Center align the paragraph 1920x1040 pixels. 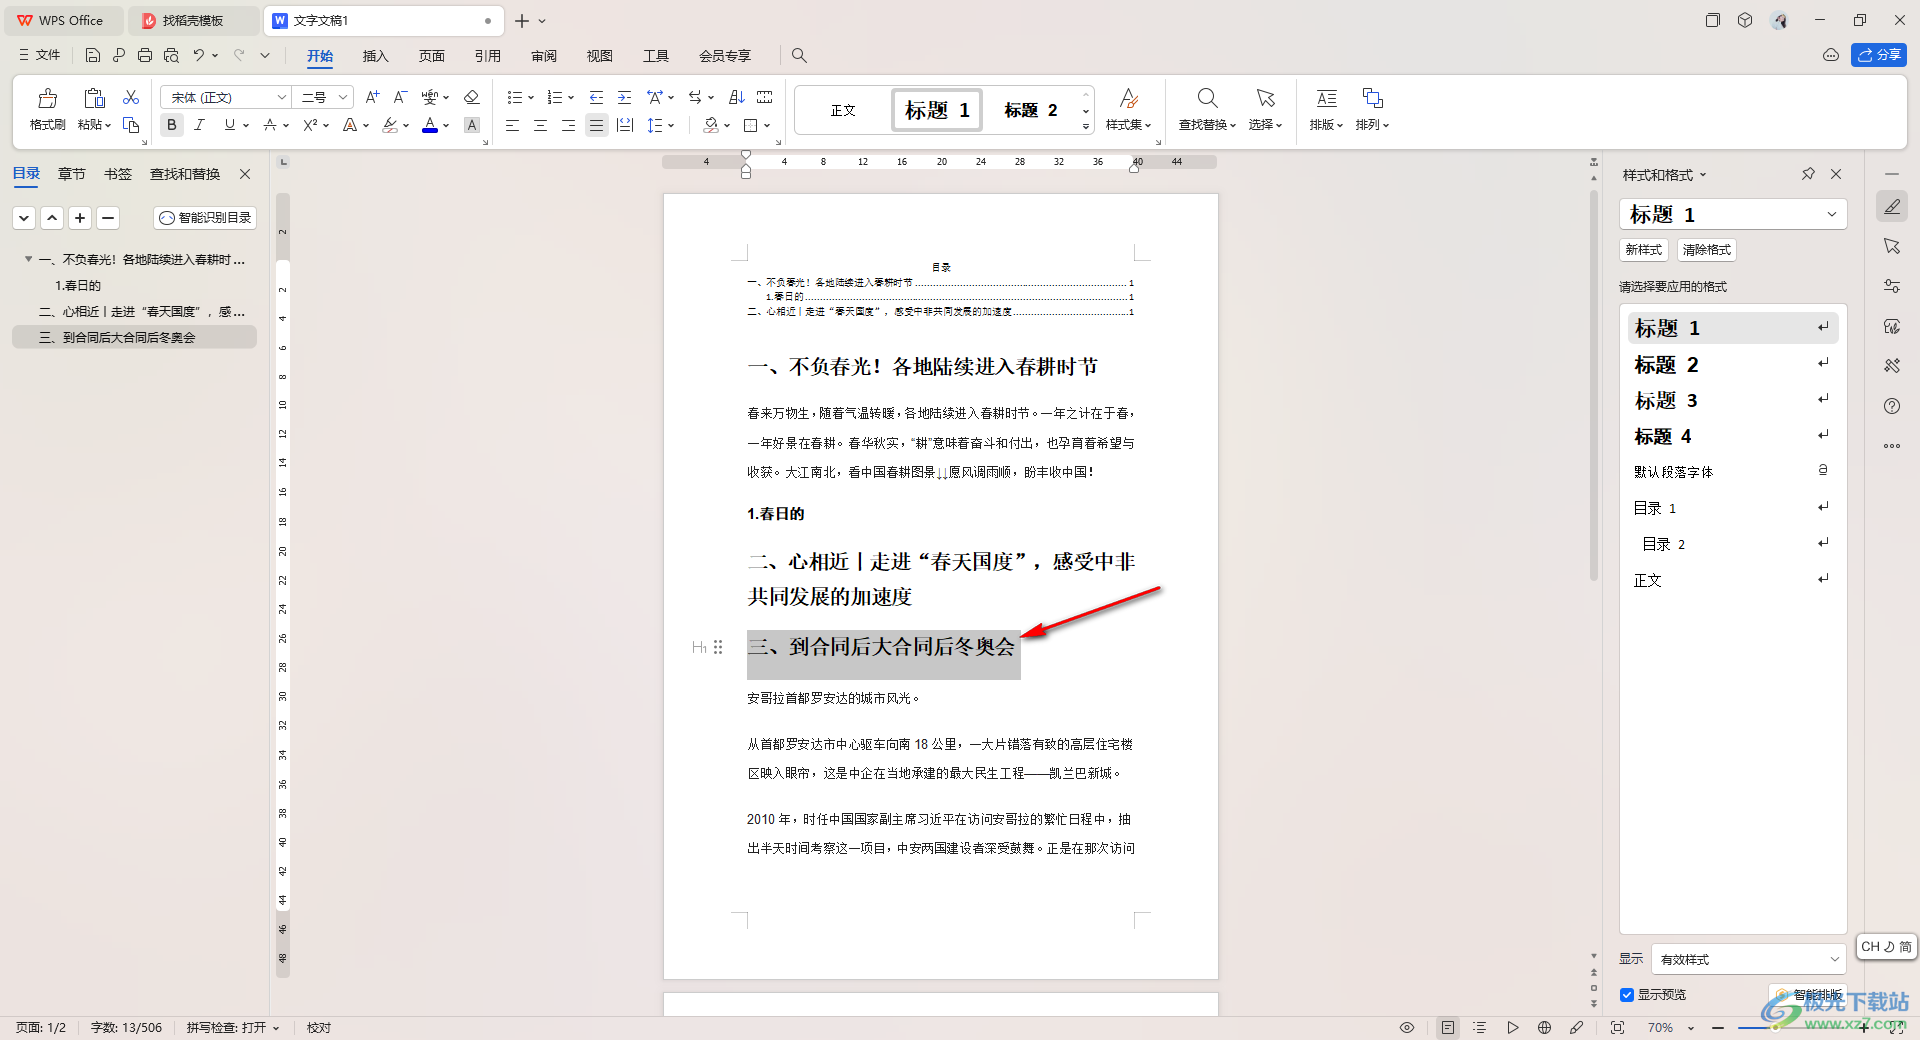(x=540, y=125)
